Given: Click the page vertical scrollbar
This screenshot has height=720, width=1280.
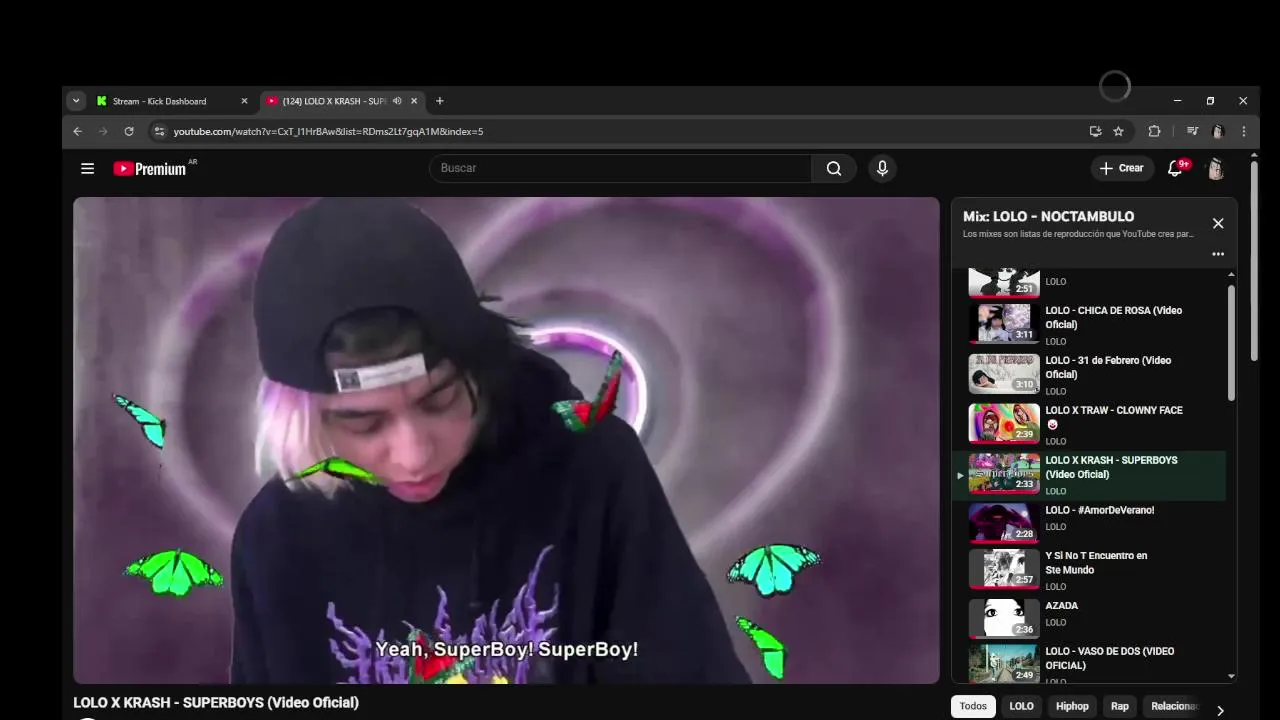Looking at the screenshot, I should pyautogui.click(x=1254, y=260).
